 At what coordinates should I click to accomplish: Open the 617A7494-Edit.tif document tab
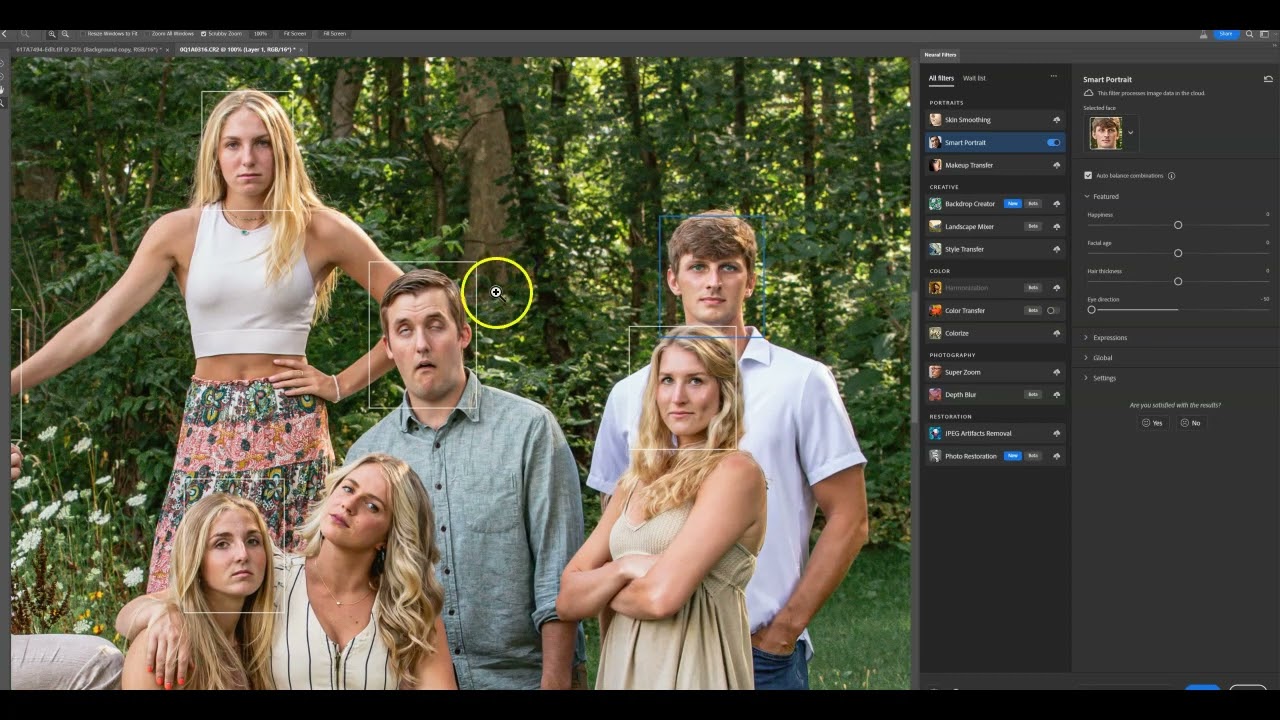(x=87, y=48)
